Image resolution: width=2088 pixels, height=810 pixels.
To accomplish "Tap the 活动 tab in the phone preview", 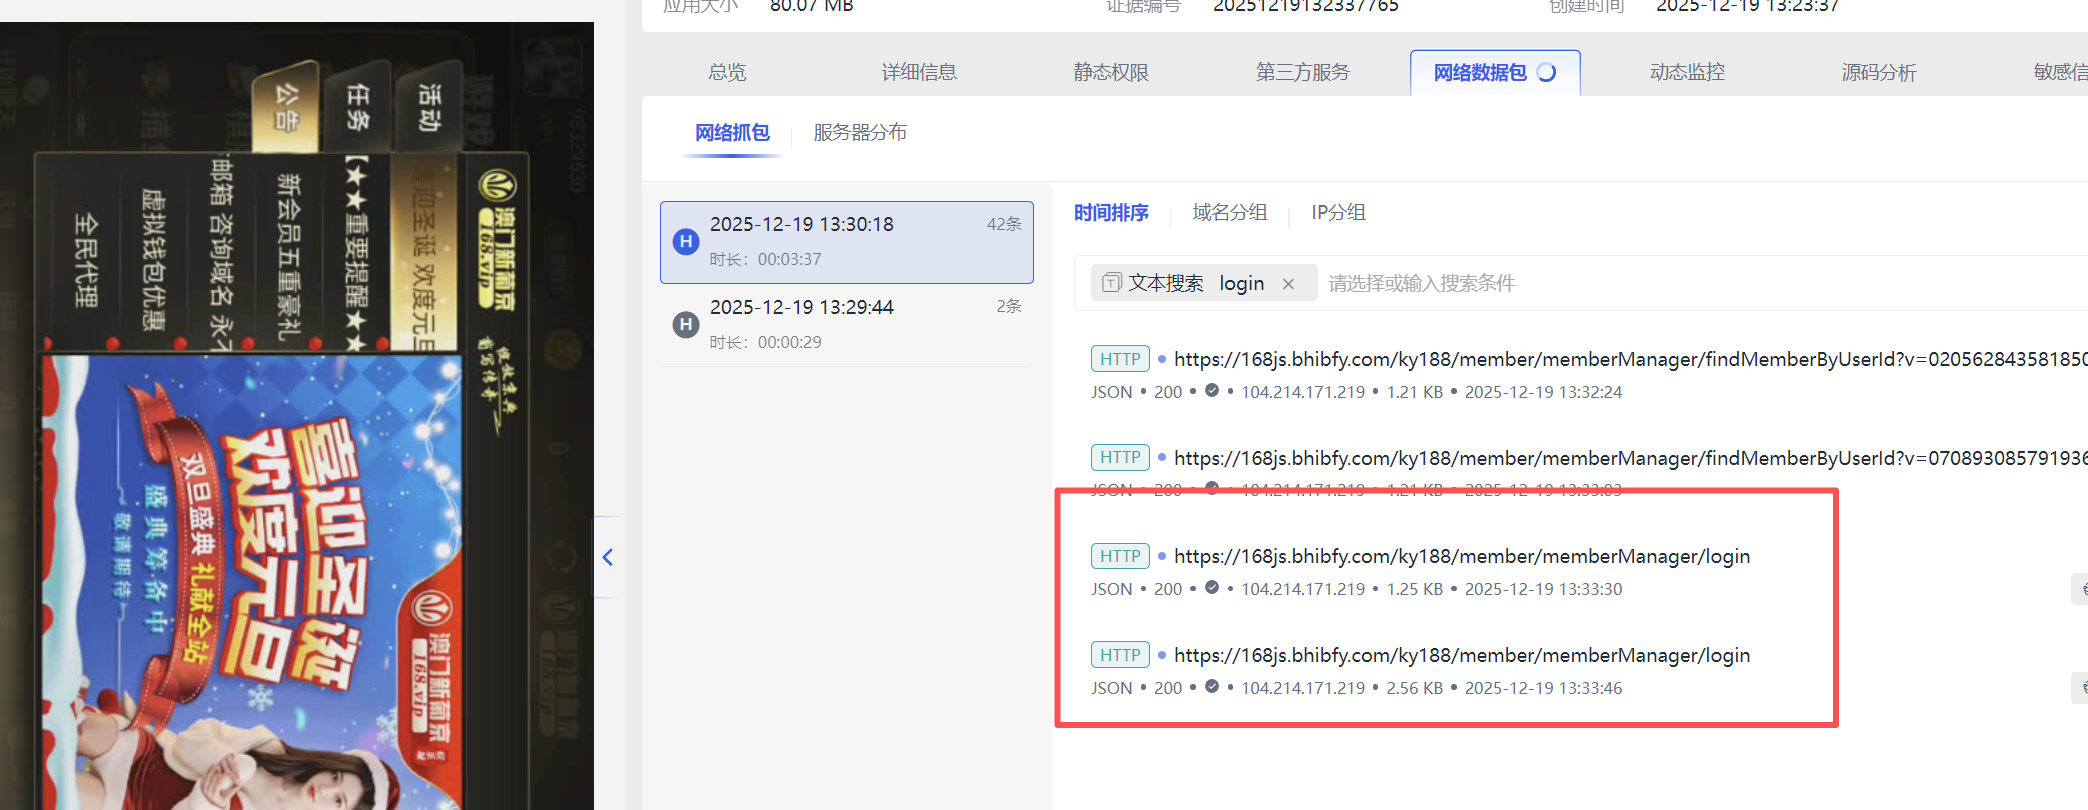I will click(429, 108).
